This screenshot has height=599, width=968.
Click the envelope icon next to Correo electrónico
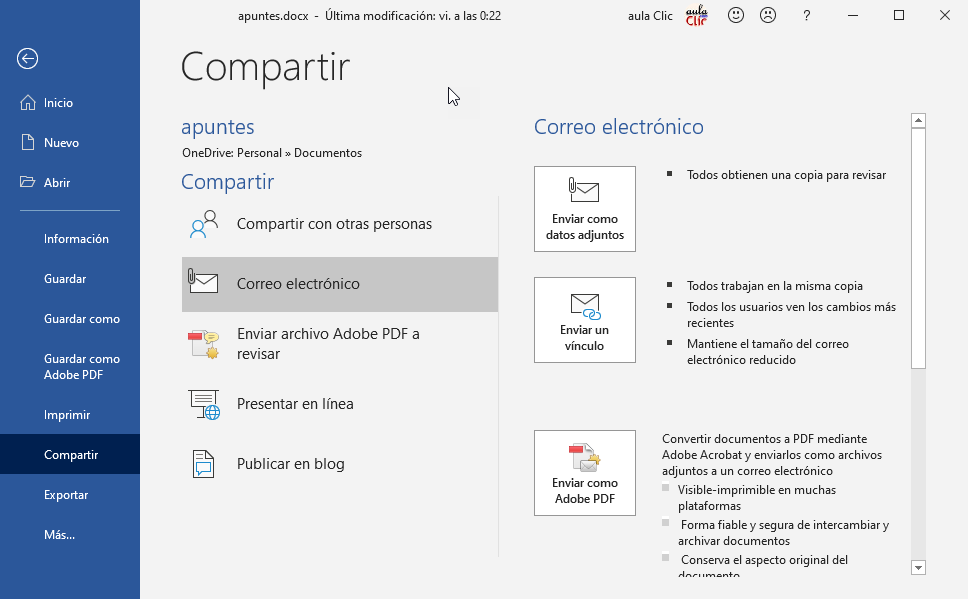[x=204, y=284]
